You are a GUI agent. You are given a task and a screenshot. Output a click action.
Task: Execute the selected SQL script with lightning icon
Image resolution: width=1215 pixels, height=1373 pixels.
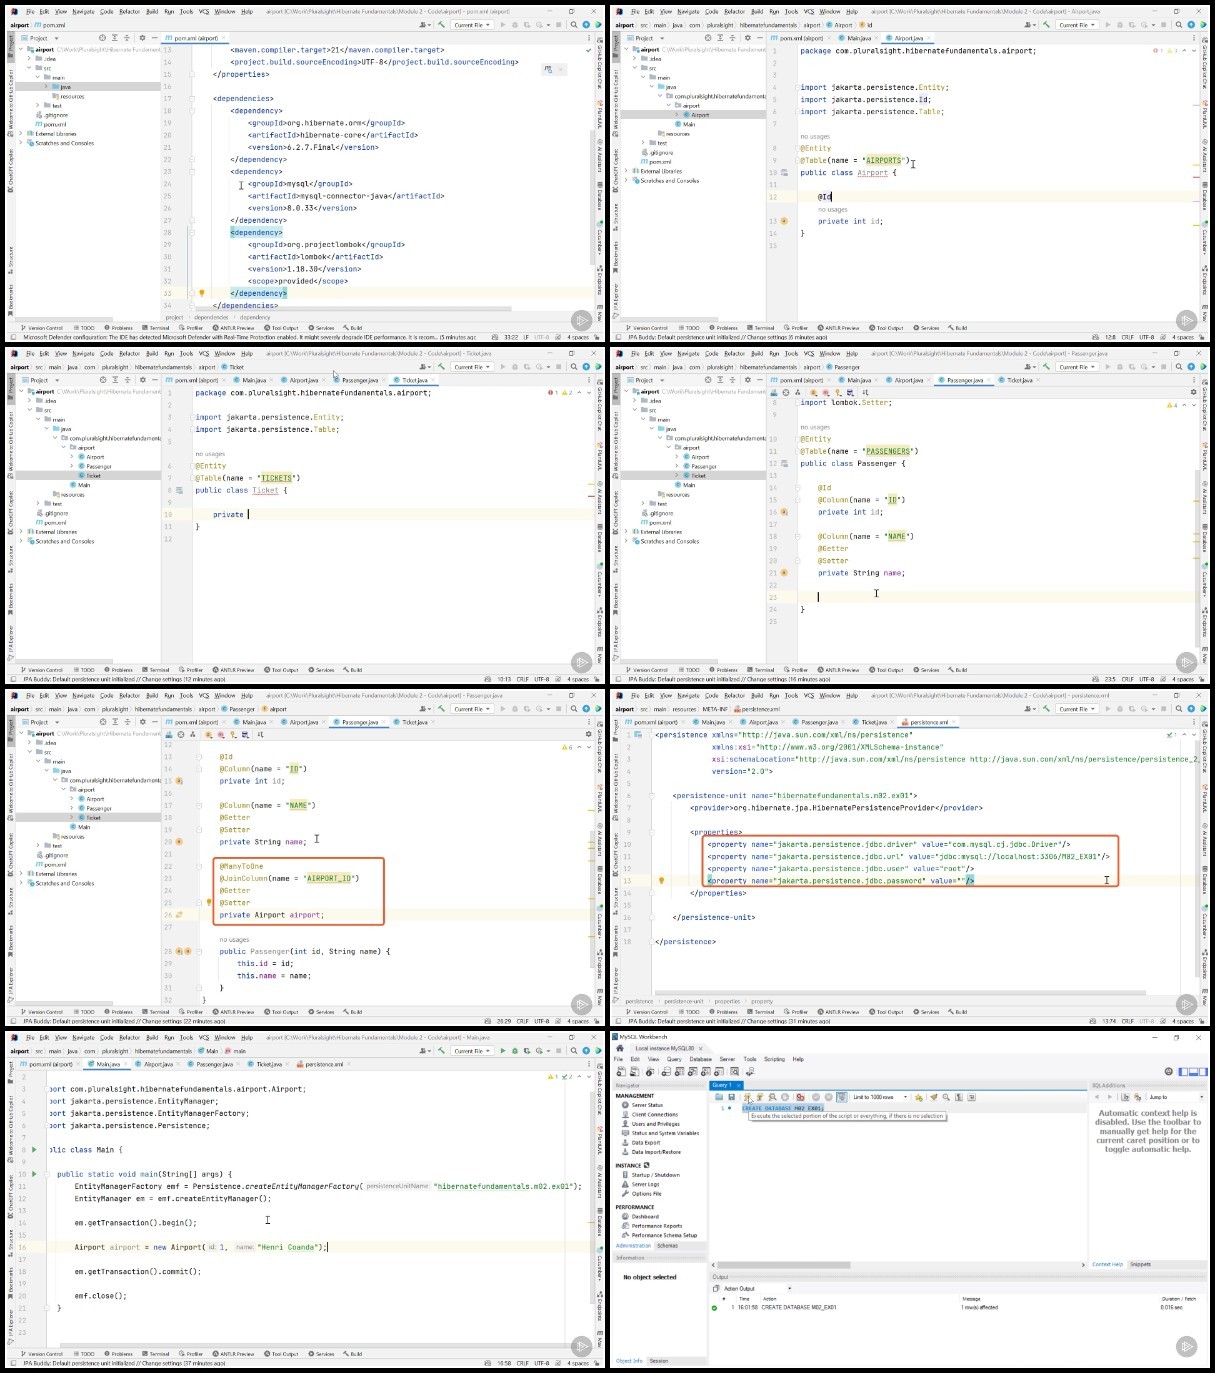(x=746, y=1097)
